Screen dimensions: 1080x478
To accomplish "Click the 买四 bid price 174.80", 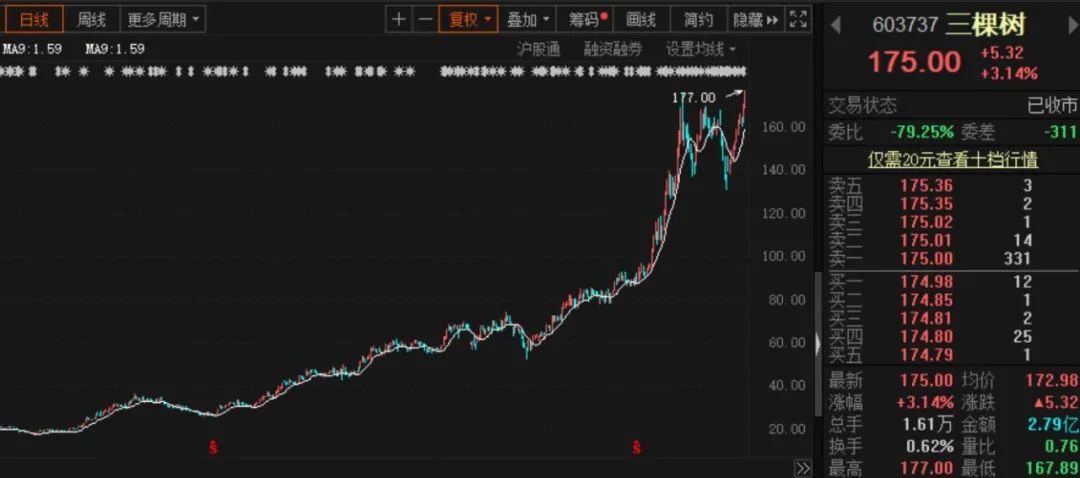I will tap(926, 337).
